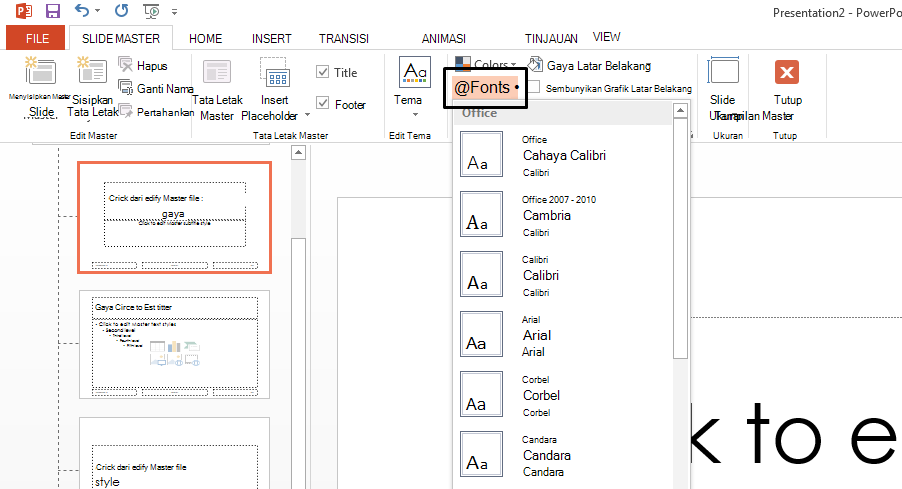Open Customize Quick Access Toolbar arrow
Viewport: 902px width, 489px height.
174,12
